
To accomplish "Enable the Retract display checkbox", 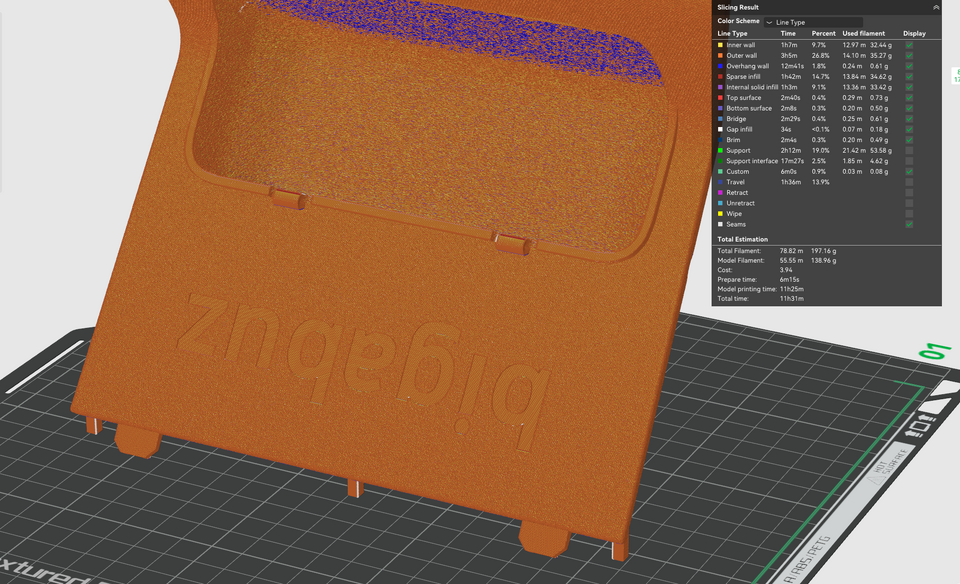I will (909, 193).
